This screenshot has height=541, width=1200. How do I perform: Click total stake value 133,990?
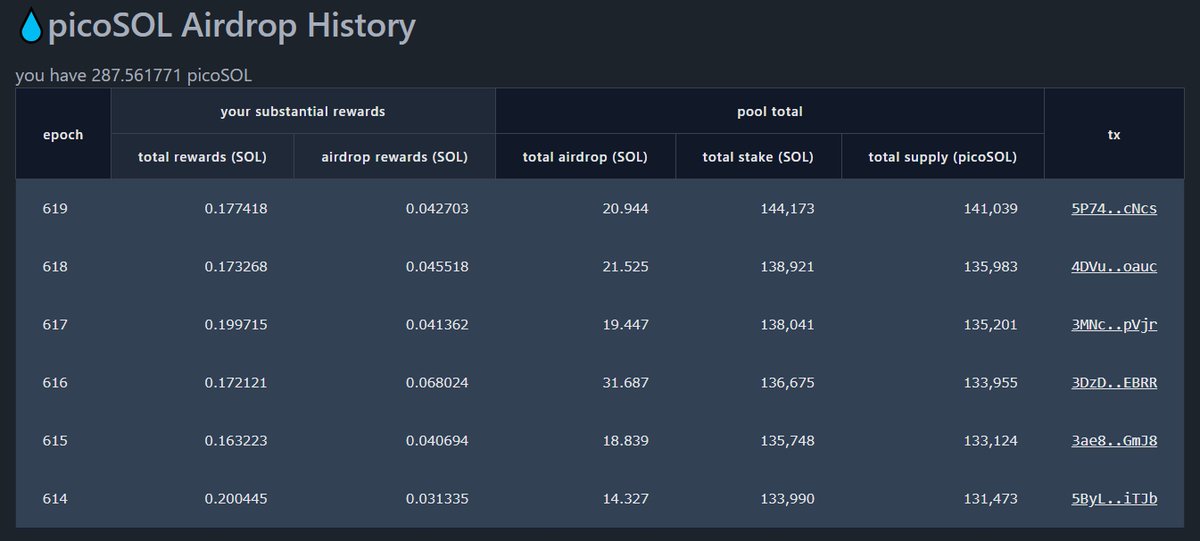click(788, 499)
